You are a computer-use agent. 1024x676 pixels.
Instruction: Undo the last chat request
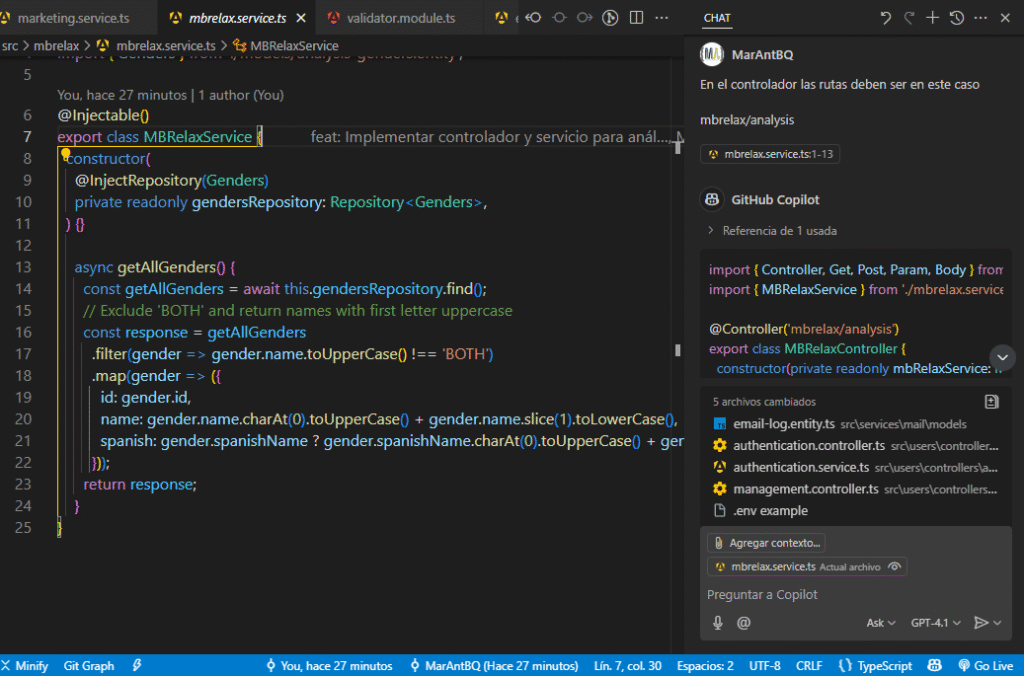[x=885, y=18]
